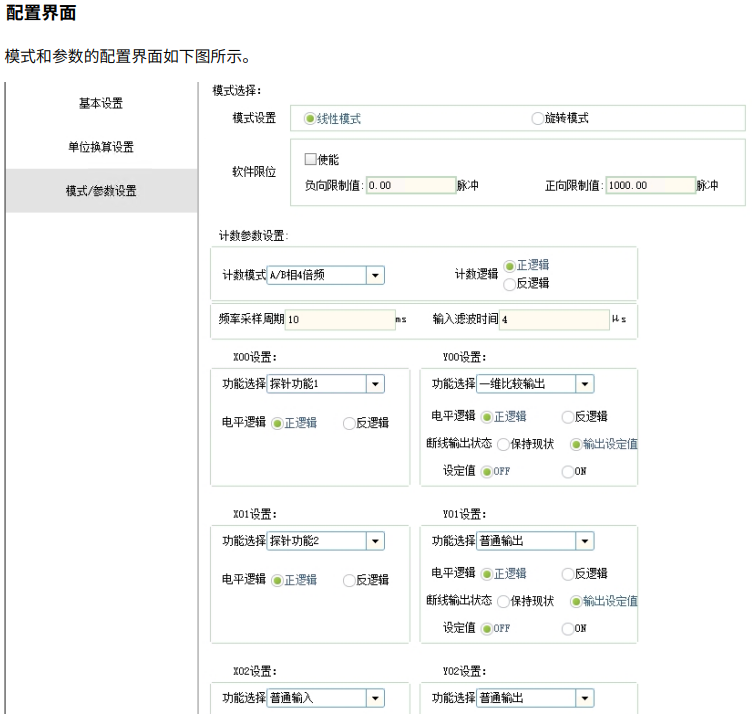
Task: Select X00 电平逻辑 反逻辑
Action: point(349,423)
